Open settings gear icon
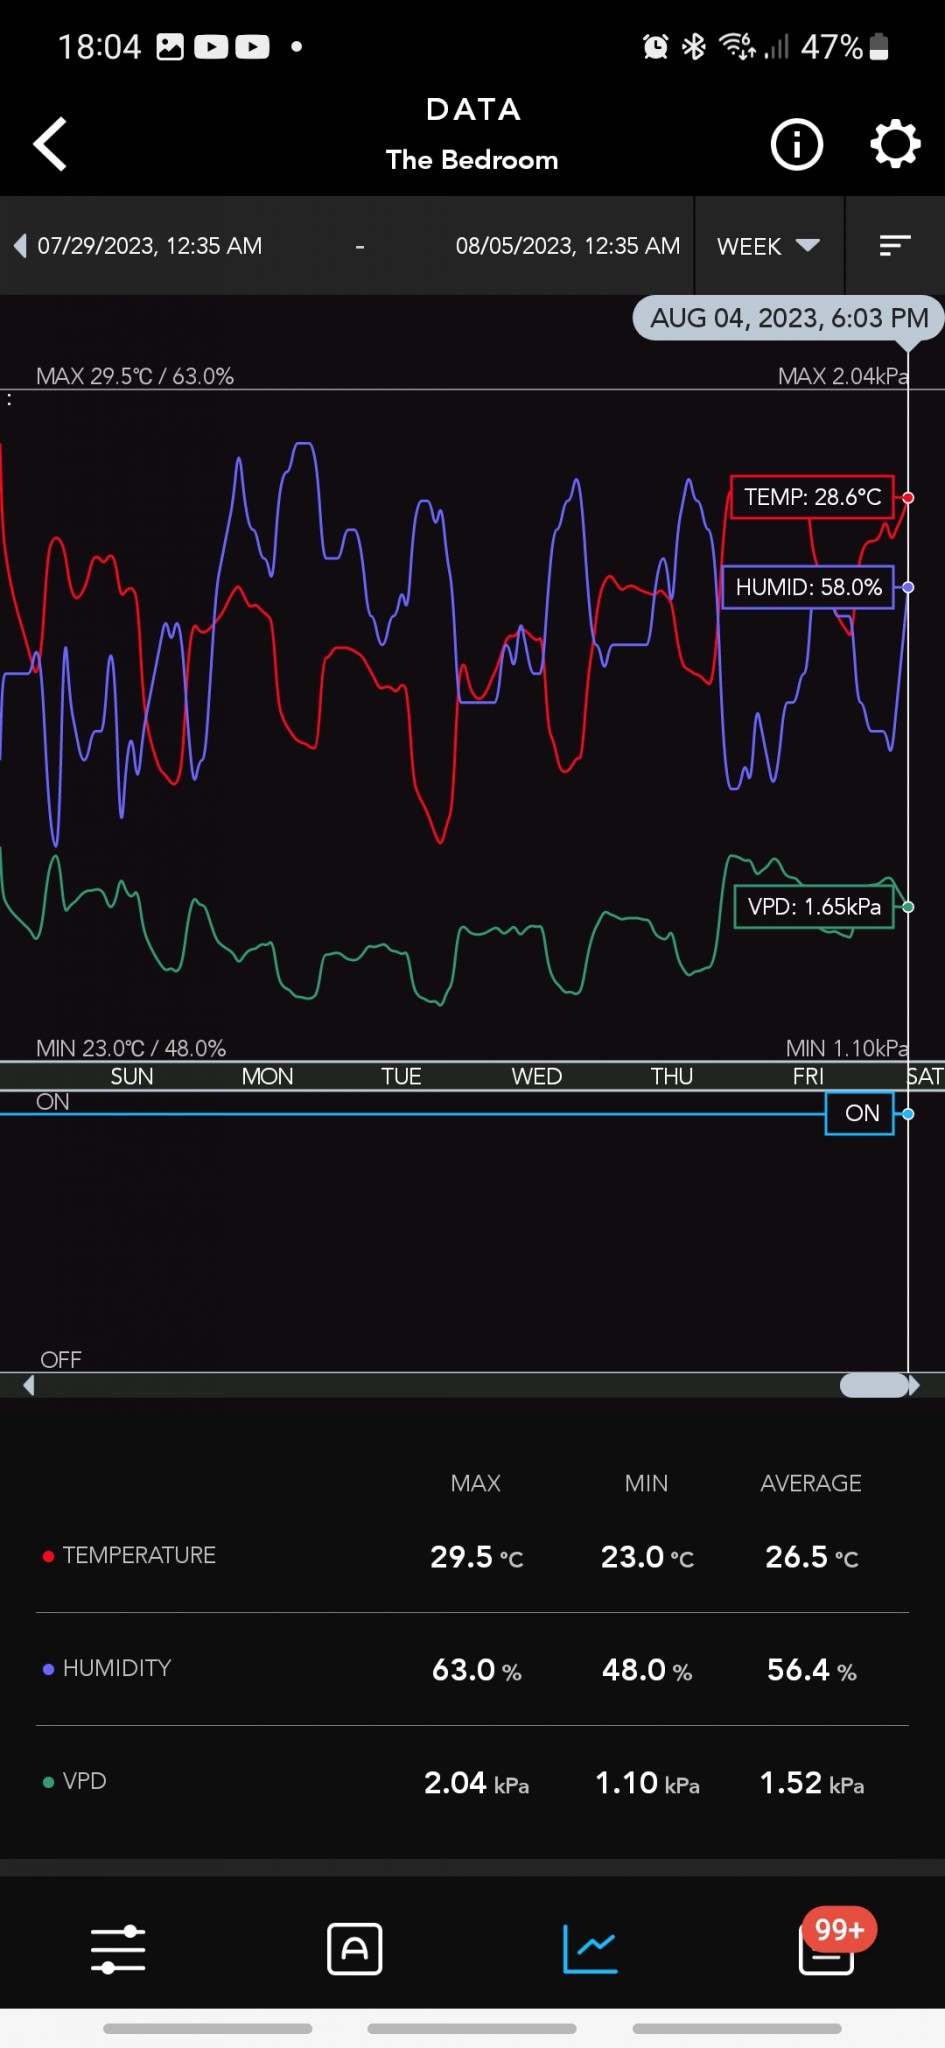945x2048 pixels. pos(894,145)
